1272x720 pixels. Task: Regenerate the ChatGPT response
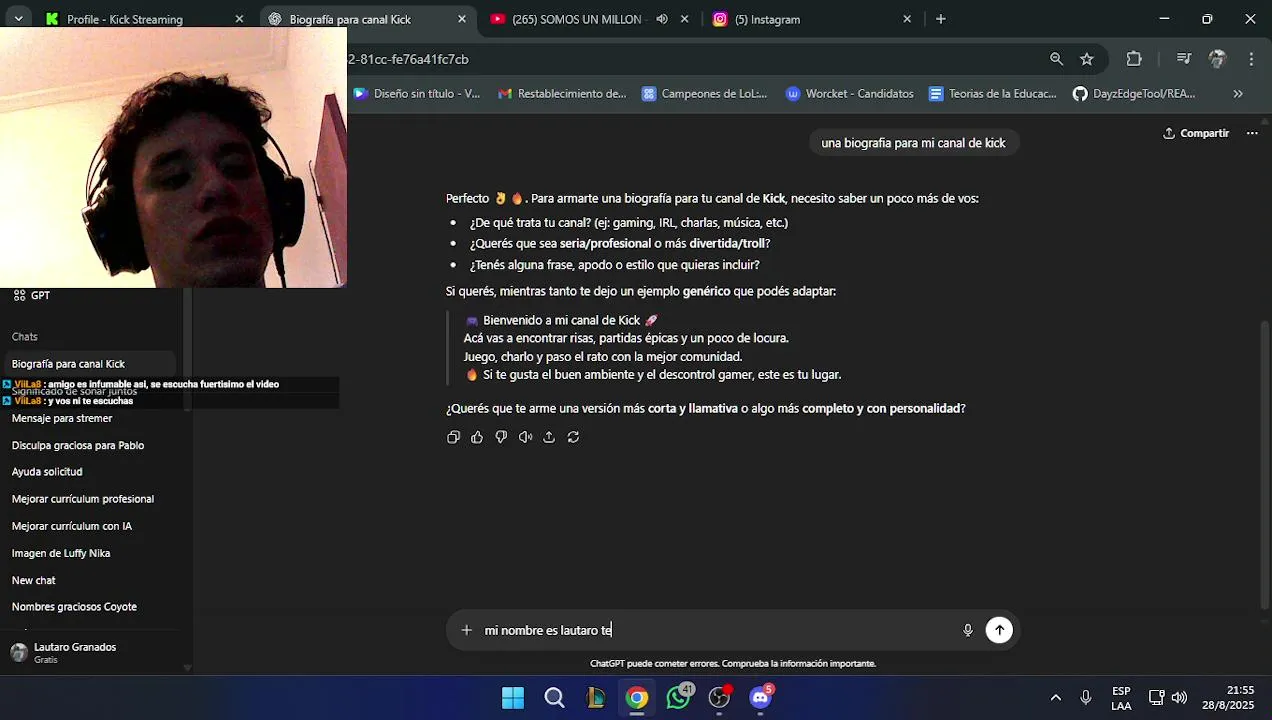573,437
